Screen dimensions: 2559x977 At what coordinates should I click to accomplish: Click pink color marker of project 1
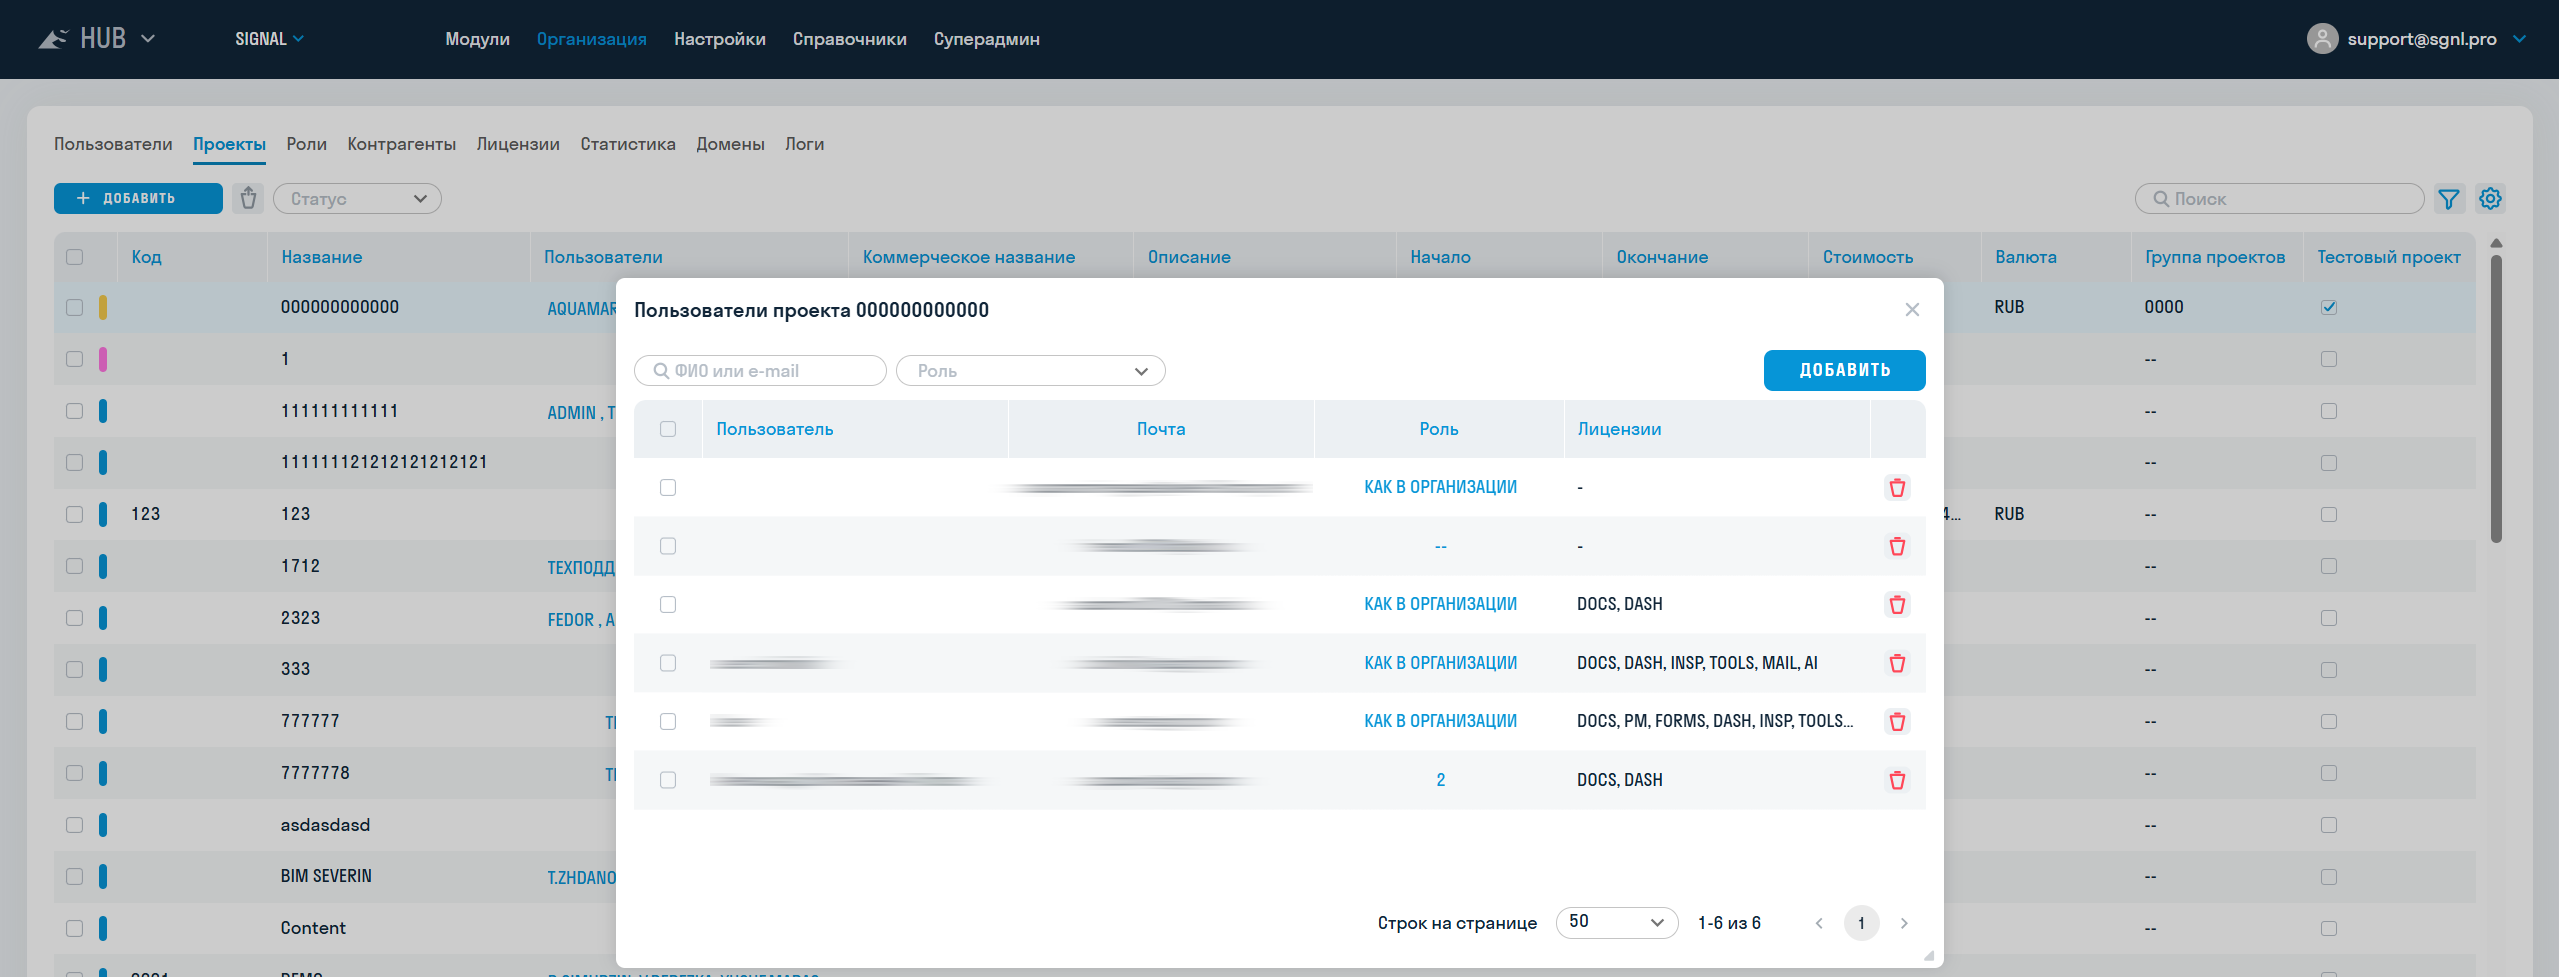click(103, 359)
